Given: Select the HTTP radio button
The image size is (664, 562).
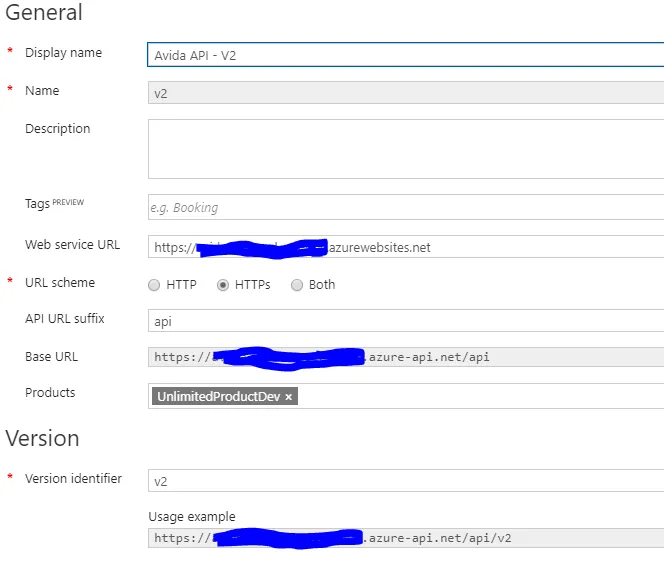Looking at the screenshot, I should point(154,285).
